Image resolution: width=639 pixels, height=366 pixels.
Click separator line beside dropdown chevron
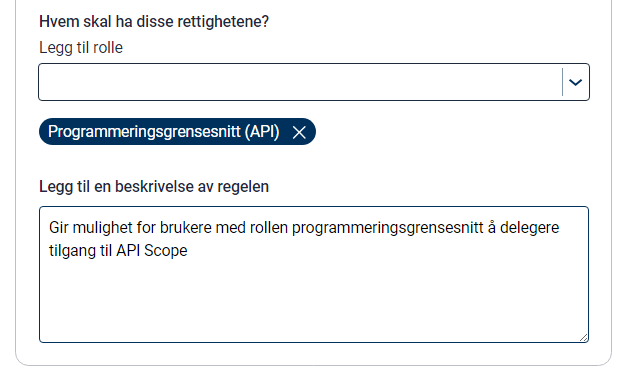coord(562,82)
